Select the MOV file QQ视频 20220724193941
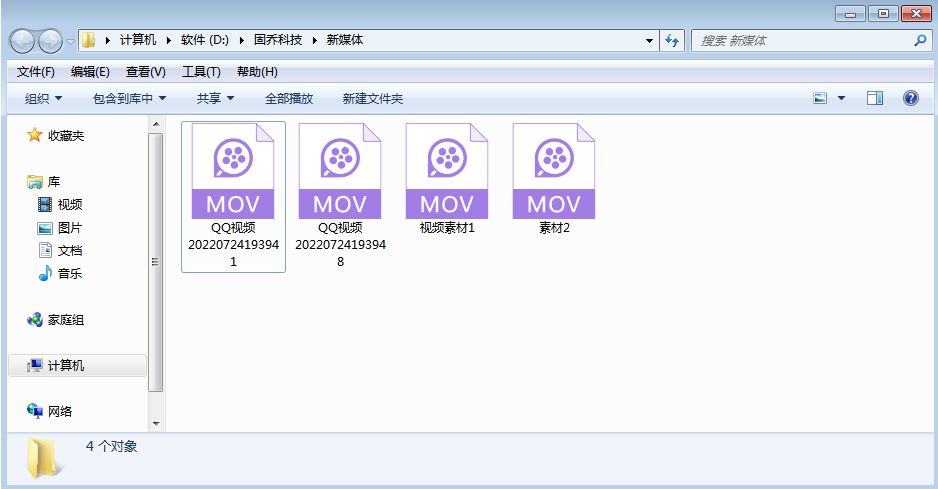The height and width of the screenshot is (489, 938). [233, 197]
